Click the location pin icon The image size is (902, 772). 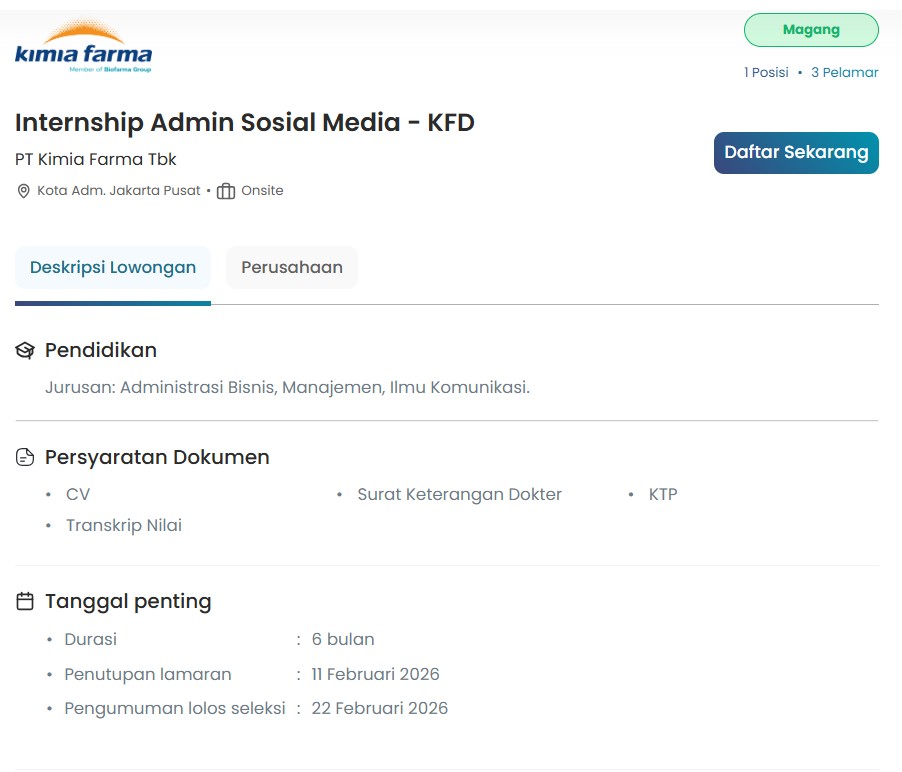coord(24,191)
